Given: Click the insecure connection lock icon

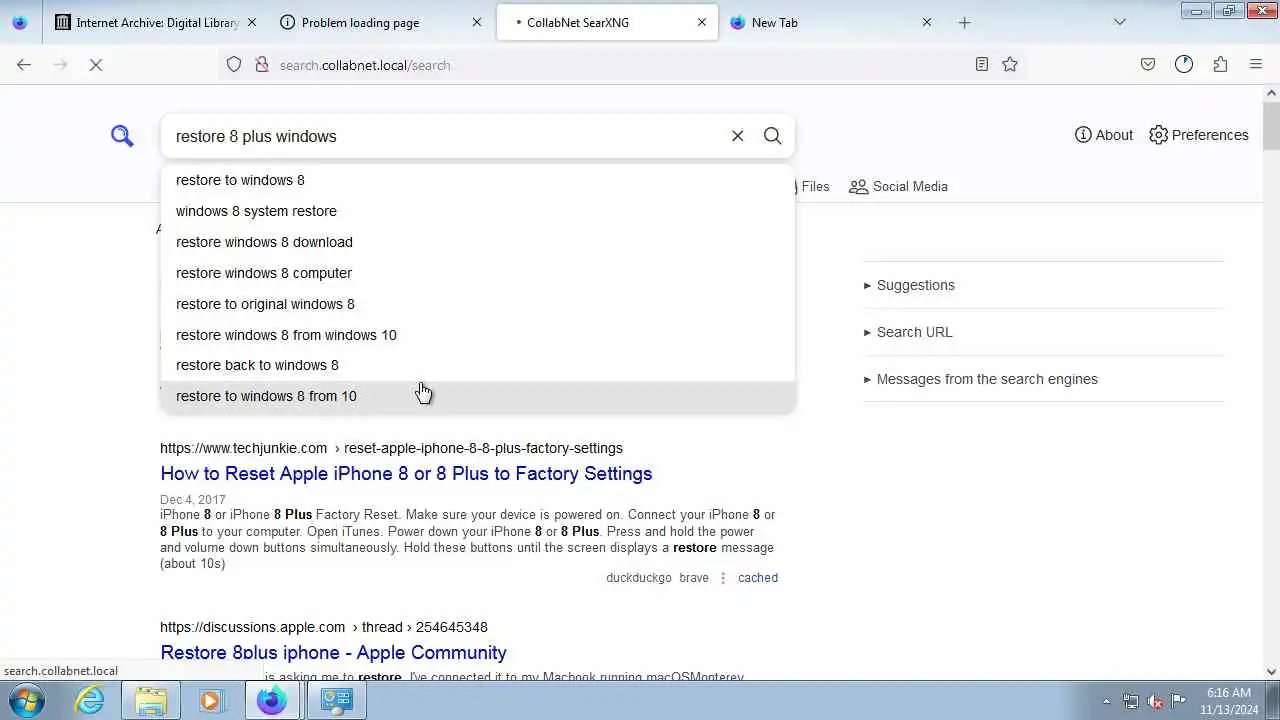Looking at the screenshot, I should pyautogui.click(x=262, y=65).
